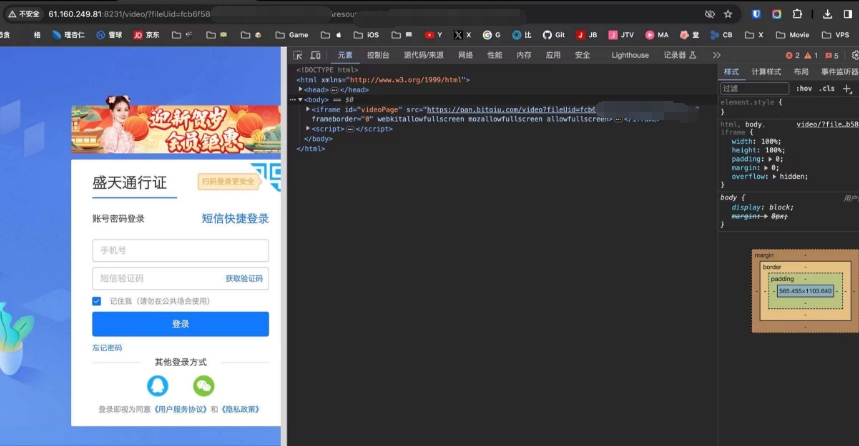The image size is (859, 446).
Task: Open the YouTube bookmark labeled Y
Action: [x=433, y=35]
